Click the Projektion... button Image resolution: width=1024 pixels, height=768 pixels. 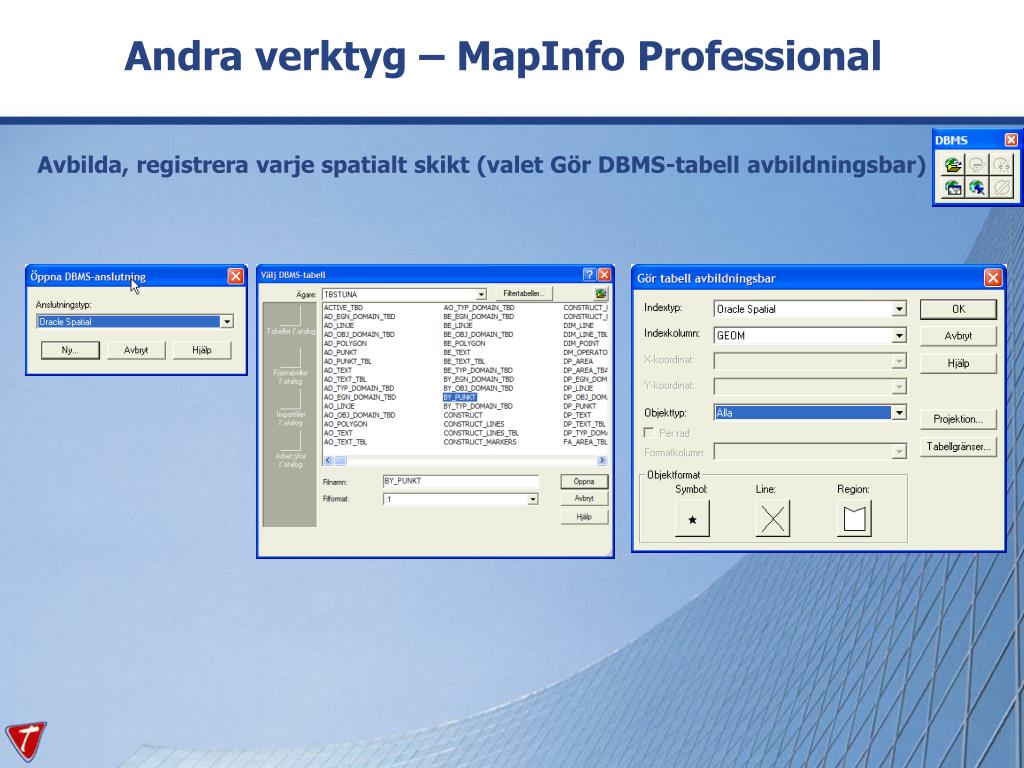click(x=958, y=419)
